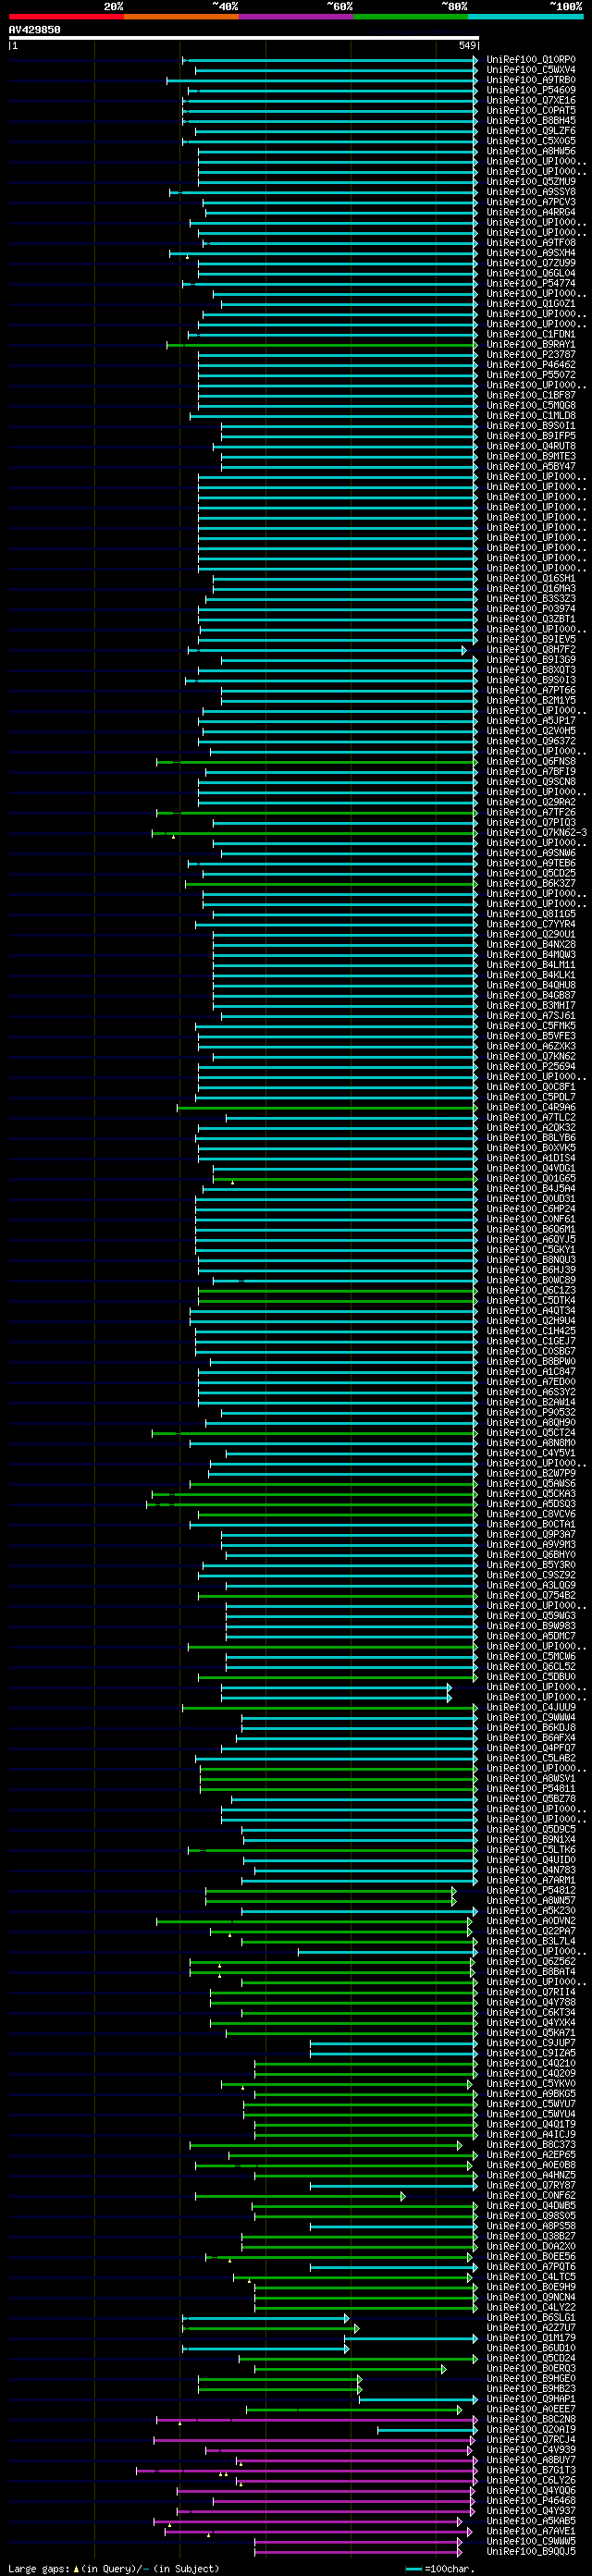Select label UniRef100_P54774
The image size is (592, 2576).
coord(531,283)
